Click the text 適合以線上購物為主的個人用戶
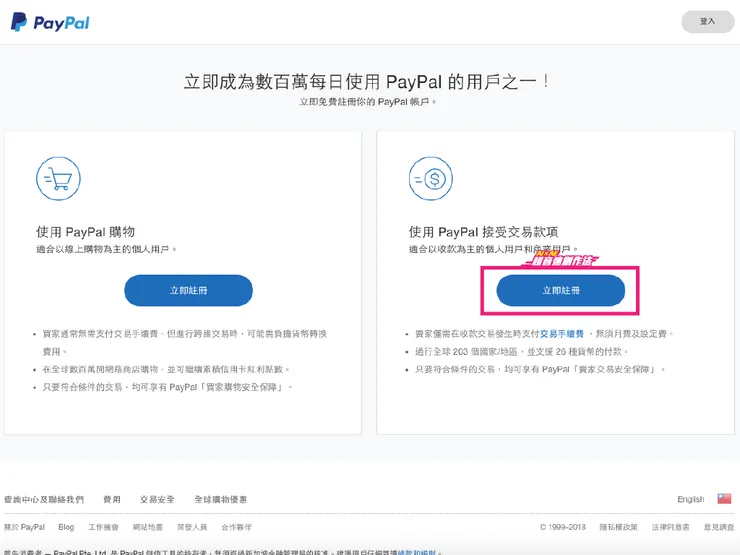The height and width of the screenshot is (555, 740). (106, 249)
